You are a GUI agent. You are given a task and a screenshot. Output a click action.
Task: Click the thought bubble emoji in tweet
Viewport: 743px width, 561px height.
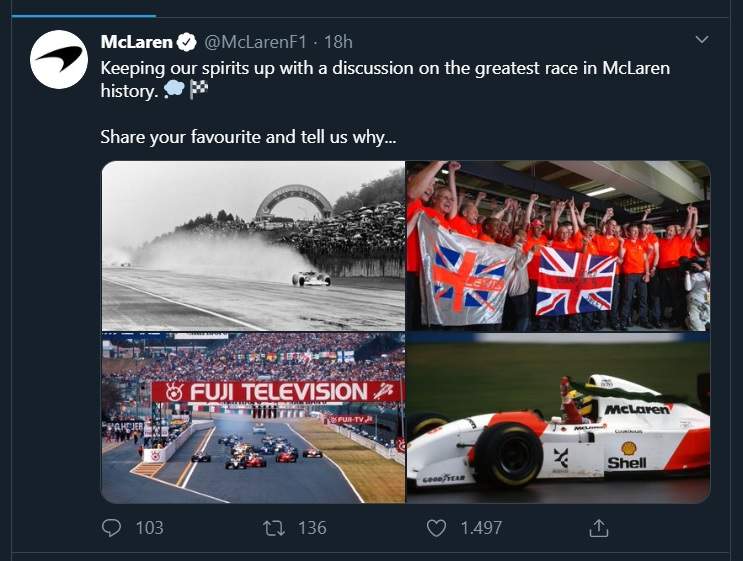click(x=173, y=89)
